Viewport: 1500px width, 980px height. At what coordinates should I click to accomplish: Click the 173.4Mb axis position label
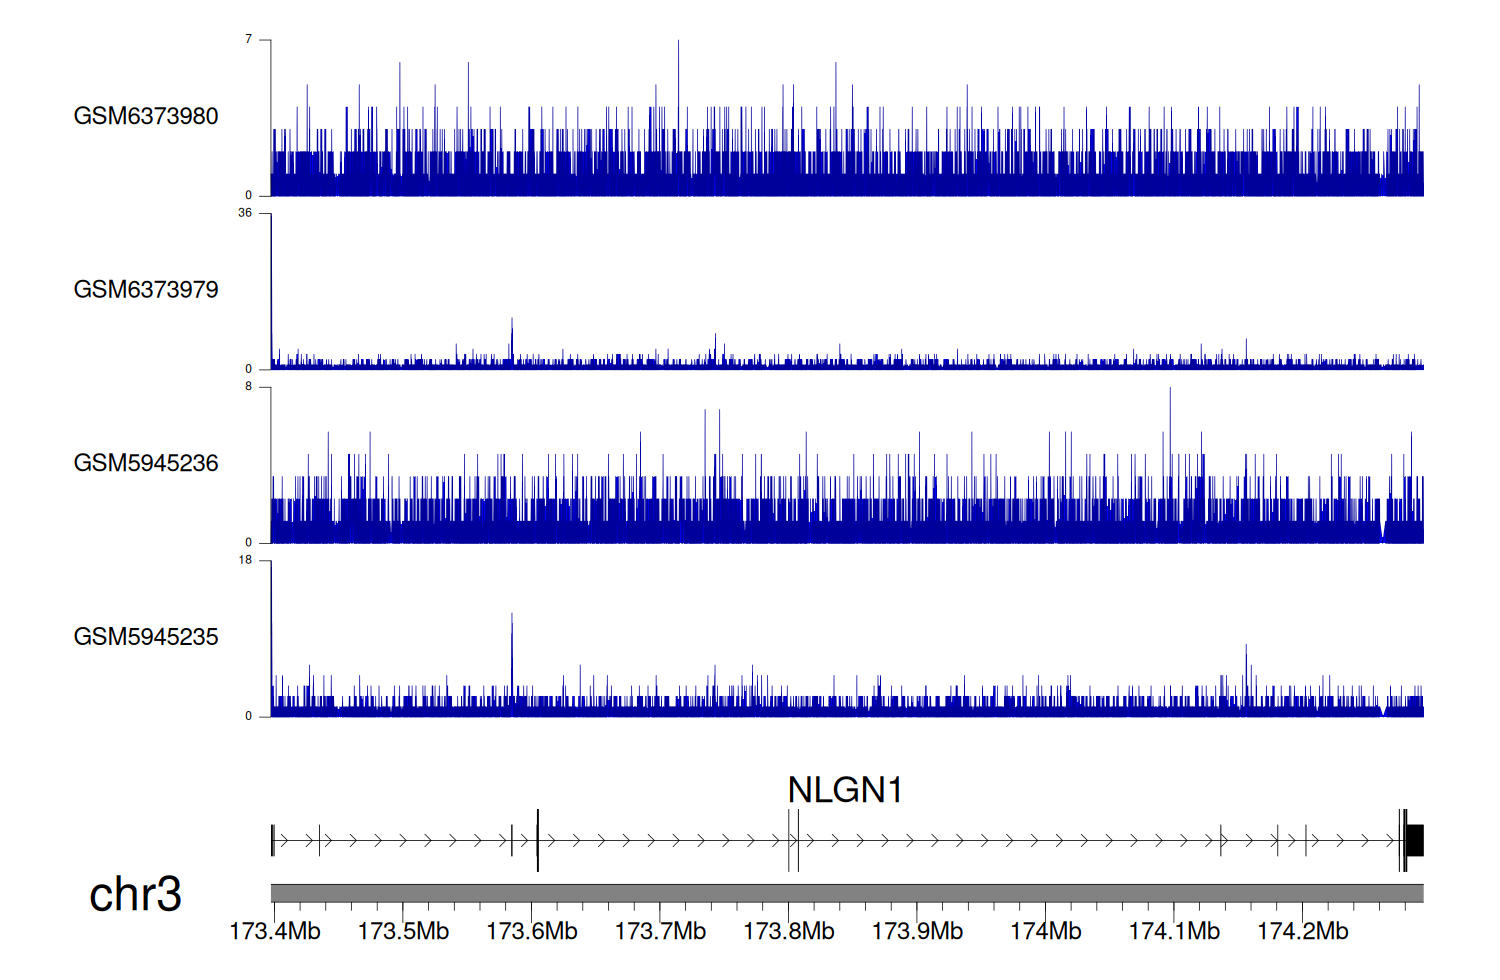275,931
